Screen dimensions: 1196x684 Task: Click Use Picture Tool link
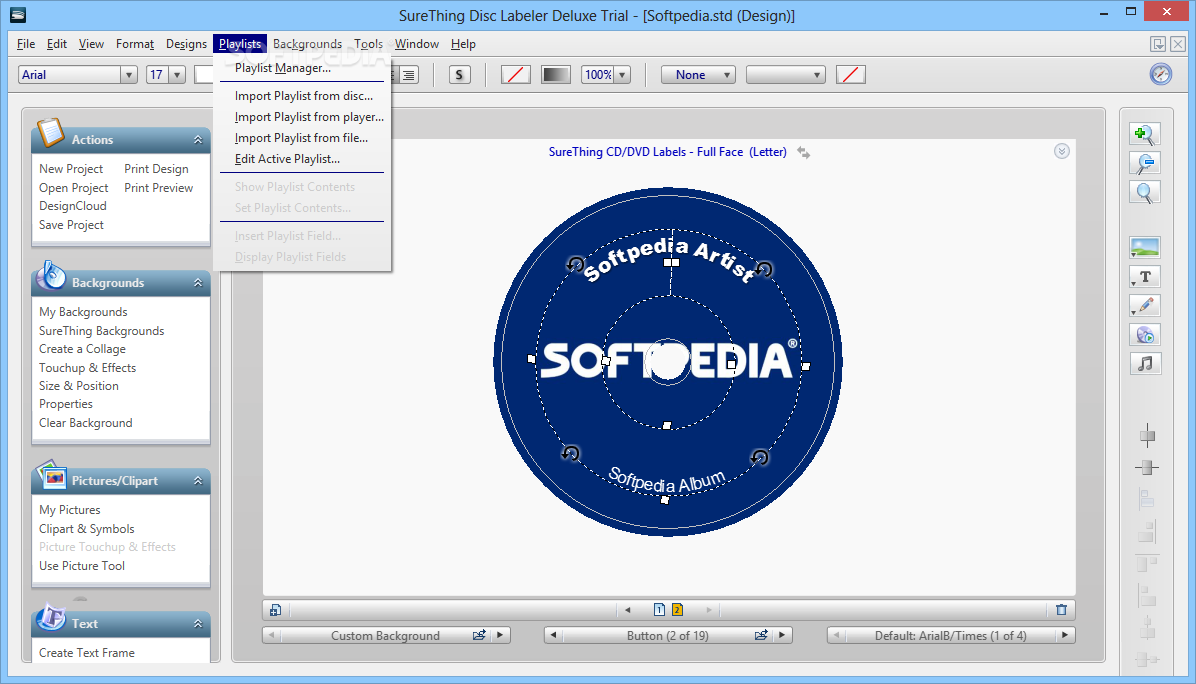tap(82, 566)
